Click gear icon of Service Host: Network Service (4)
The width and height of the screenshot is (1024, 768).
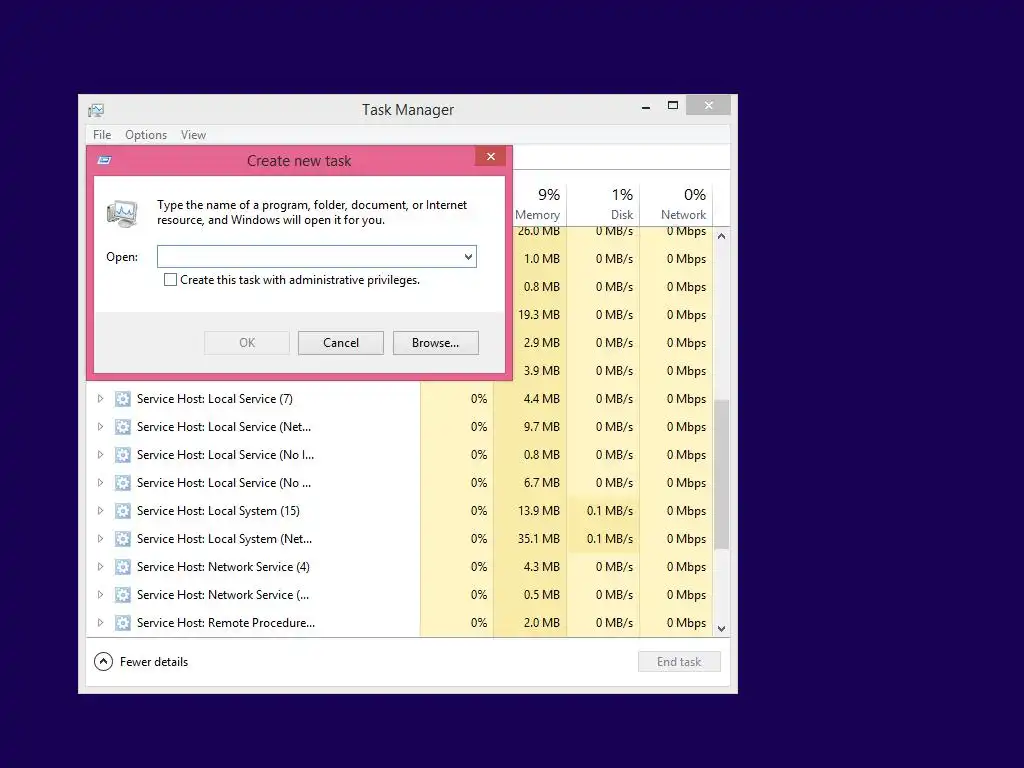point(123,568)
